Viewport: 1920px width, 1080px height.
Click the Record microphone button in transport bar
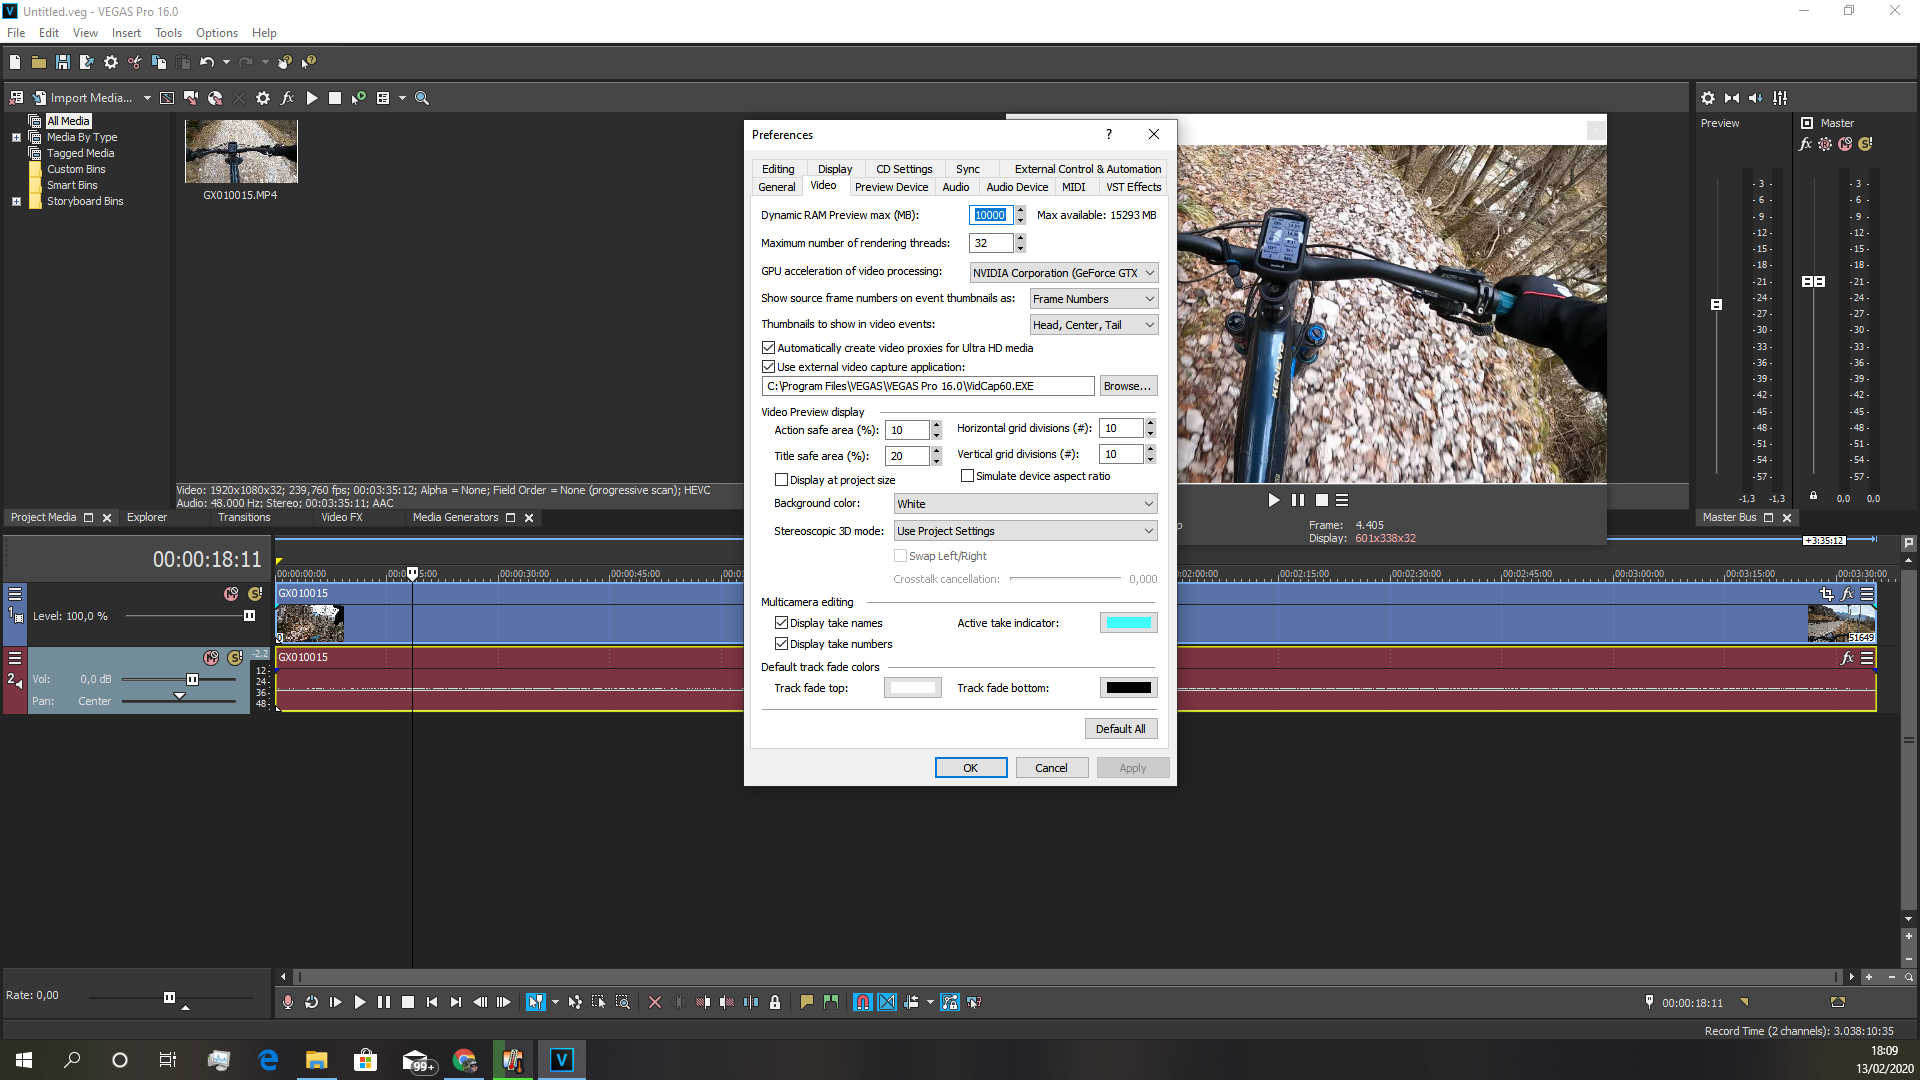[x=288, y=1002]
